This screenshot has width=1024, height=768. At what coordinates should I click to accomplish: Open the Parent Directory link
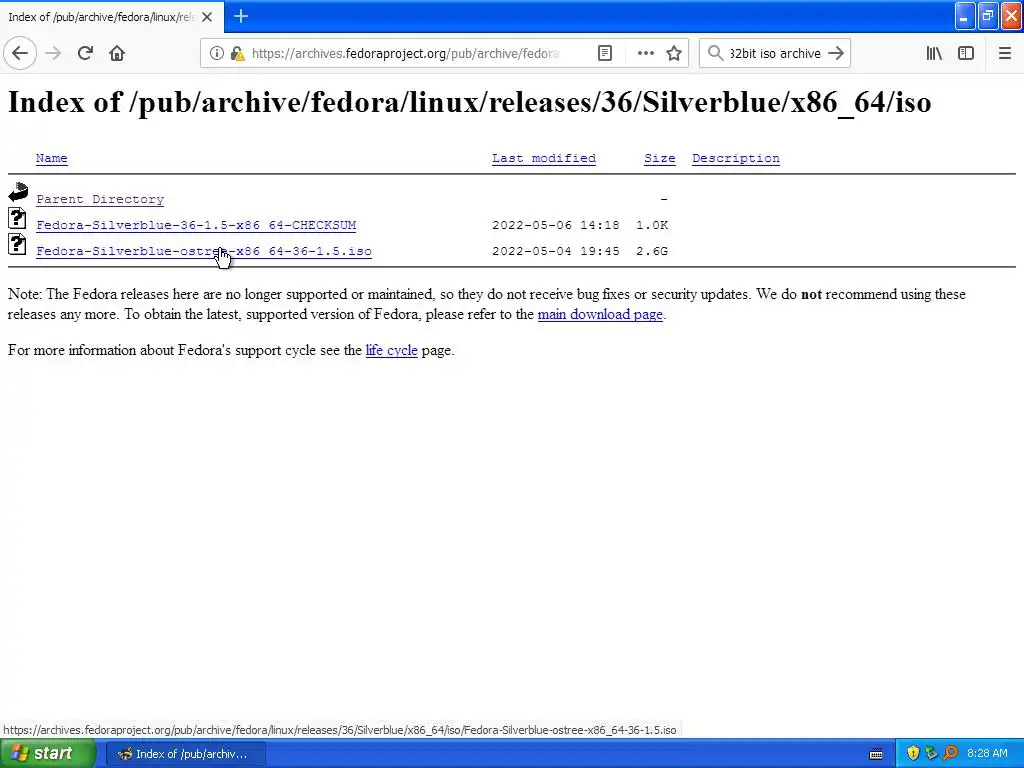tap(100, 199)
